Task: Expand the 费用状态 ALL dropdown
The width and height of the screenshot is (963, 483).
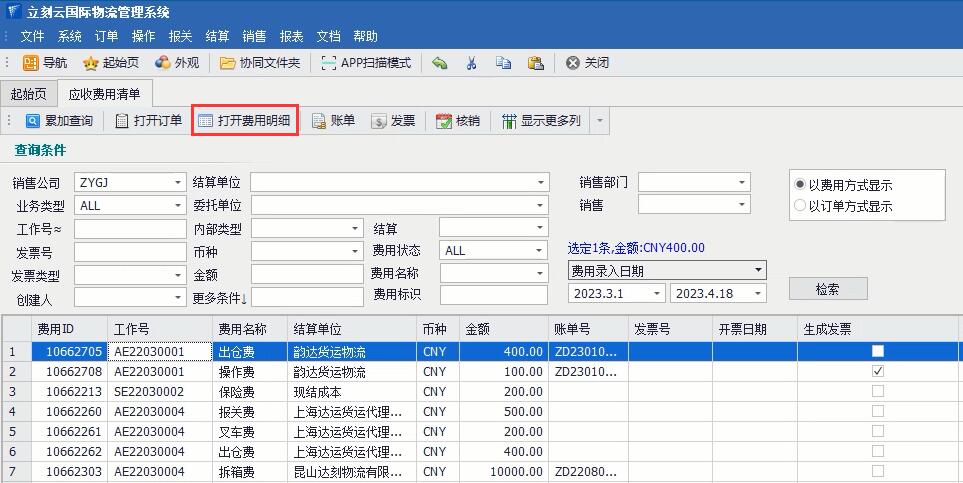Action: pos(540,251)
